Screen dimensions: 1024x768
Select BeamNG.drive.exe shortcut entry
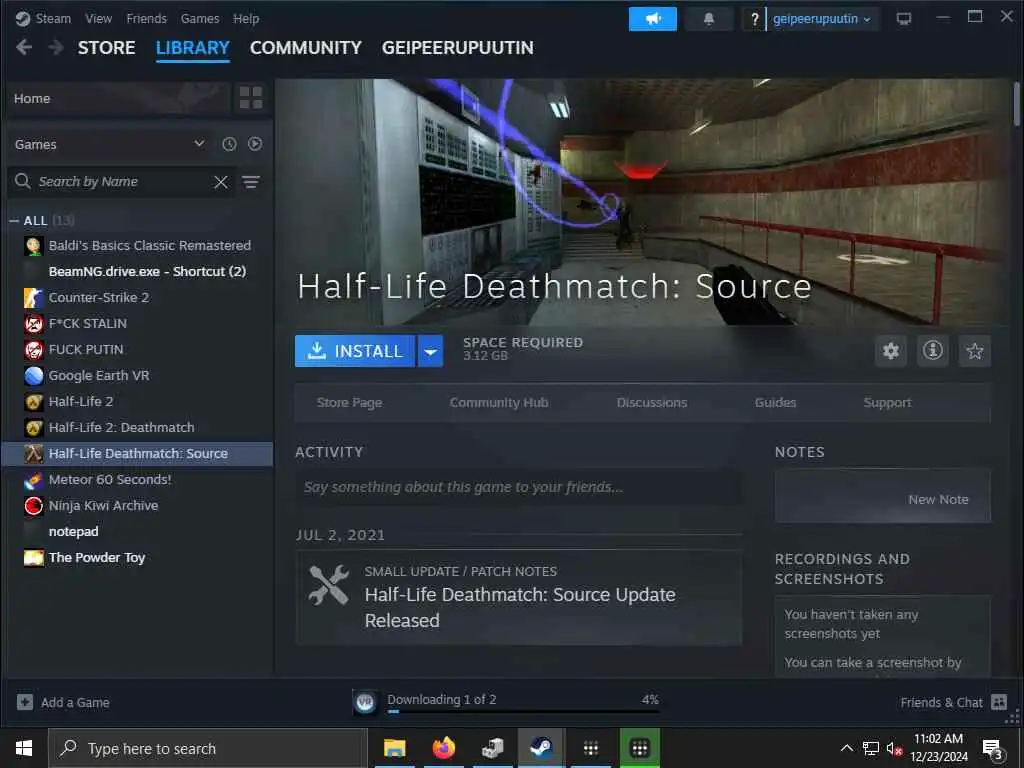pos(138,272)
